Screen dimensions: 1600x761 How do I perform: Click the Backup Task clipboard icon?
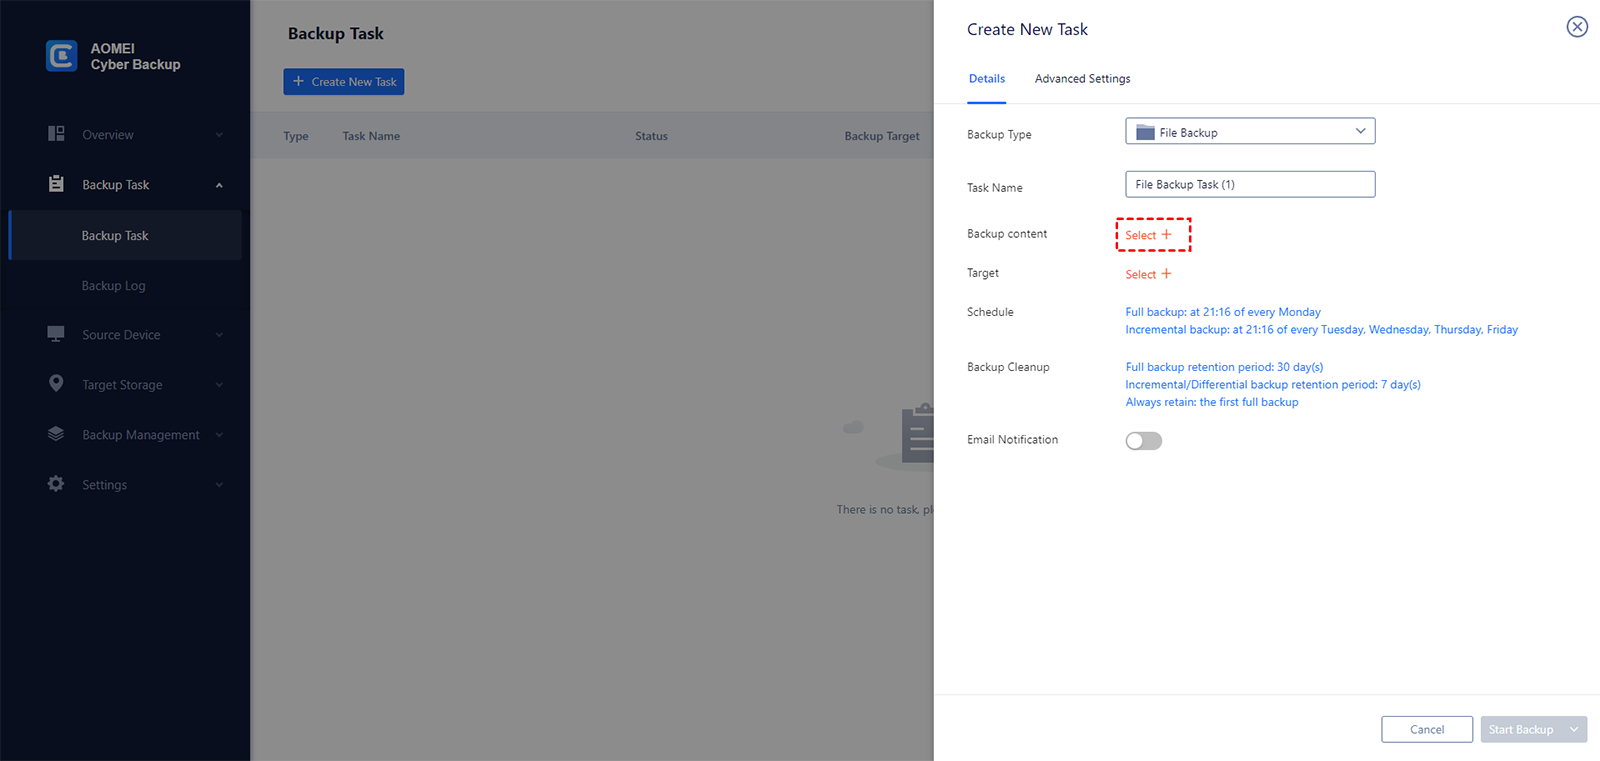tap(56, 184)
